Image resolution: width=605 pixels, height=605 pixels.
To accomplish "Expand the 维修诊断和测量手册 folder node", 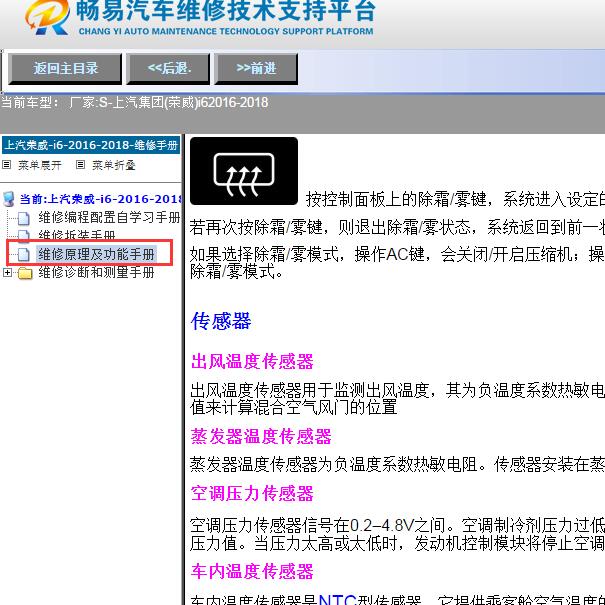I will pos(7,273).
